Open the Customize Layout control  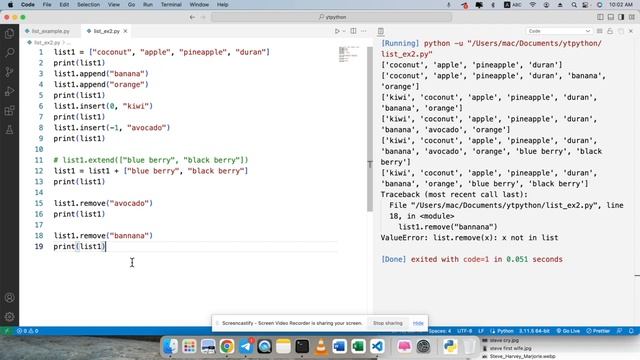pos(632,17)
